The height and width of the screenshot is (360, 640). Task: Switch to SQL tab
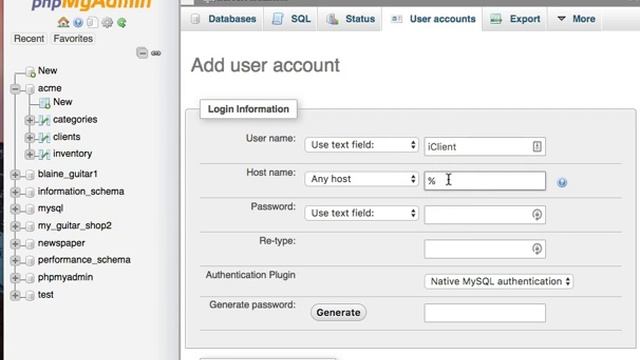pos(291,19)
